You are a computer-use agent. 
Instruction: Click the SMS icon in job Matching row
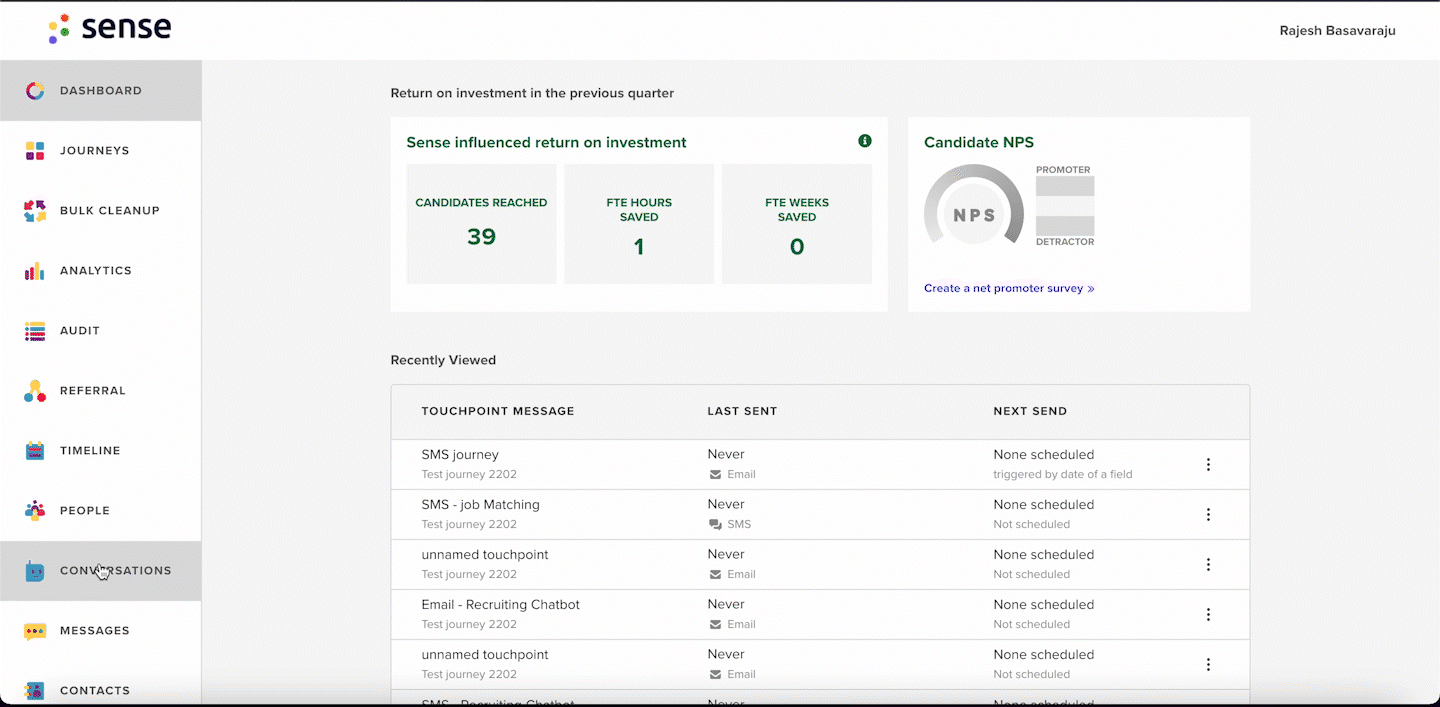pos(715,525)
